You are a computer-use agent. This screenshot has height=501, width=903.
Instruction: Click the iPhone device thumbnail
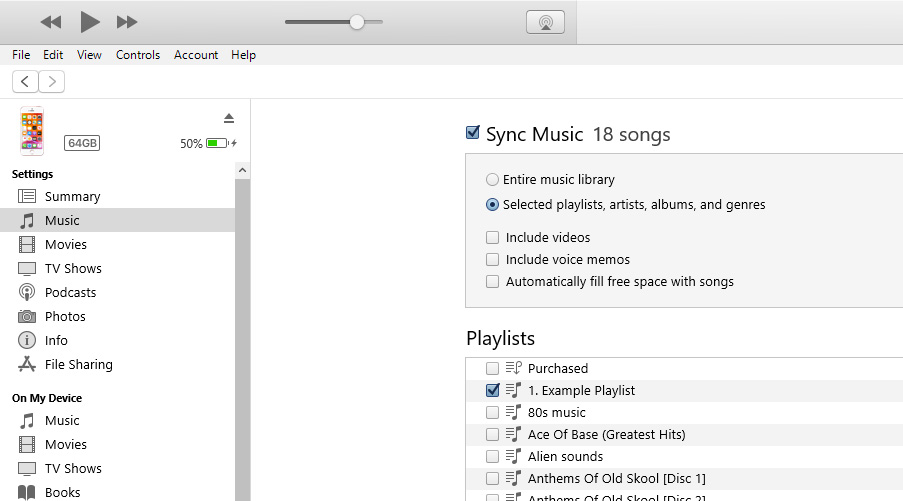(32, 131)
